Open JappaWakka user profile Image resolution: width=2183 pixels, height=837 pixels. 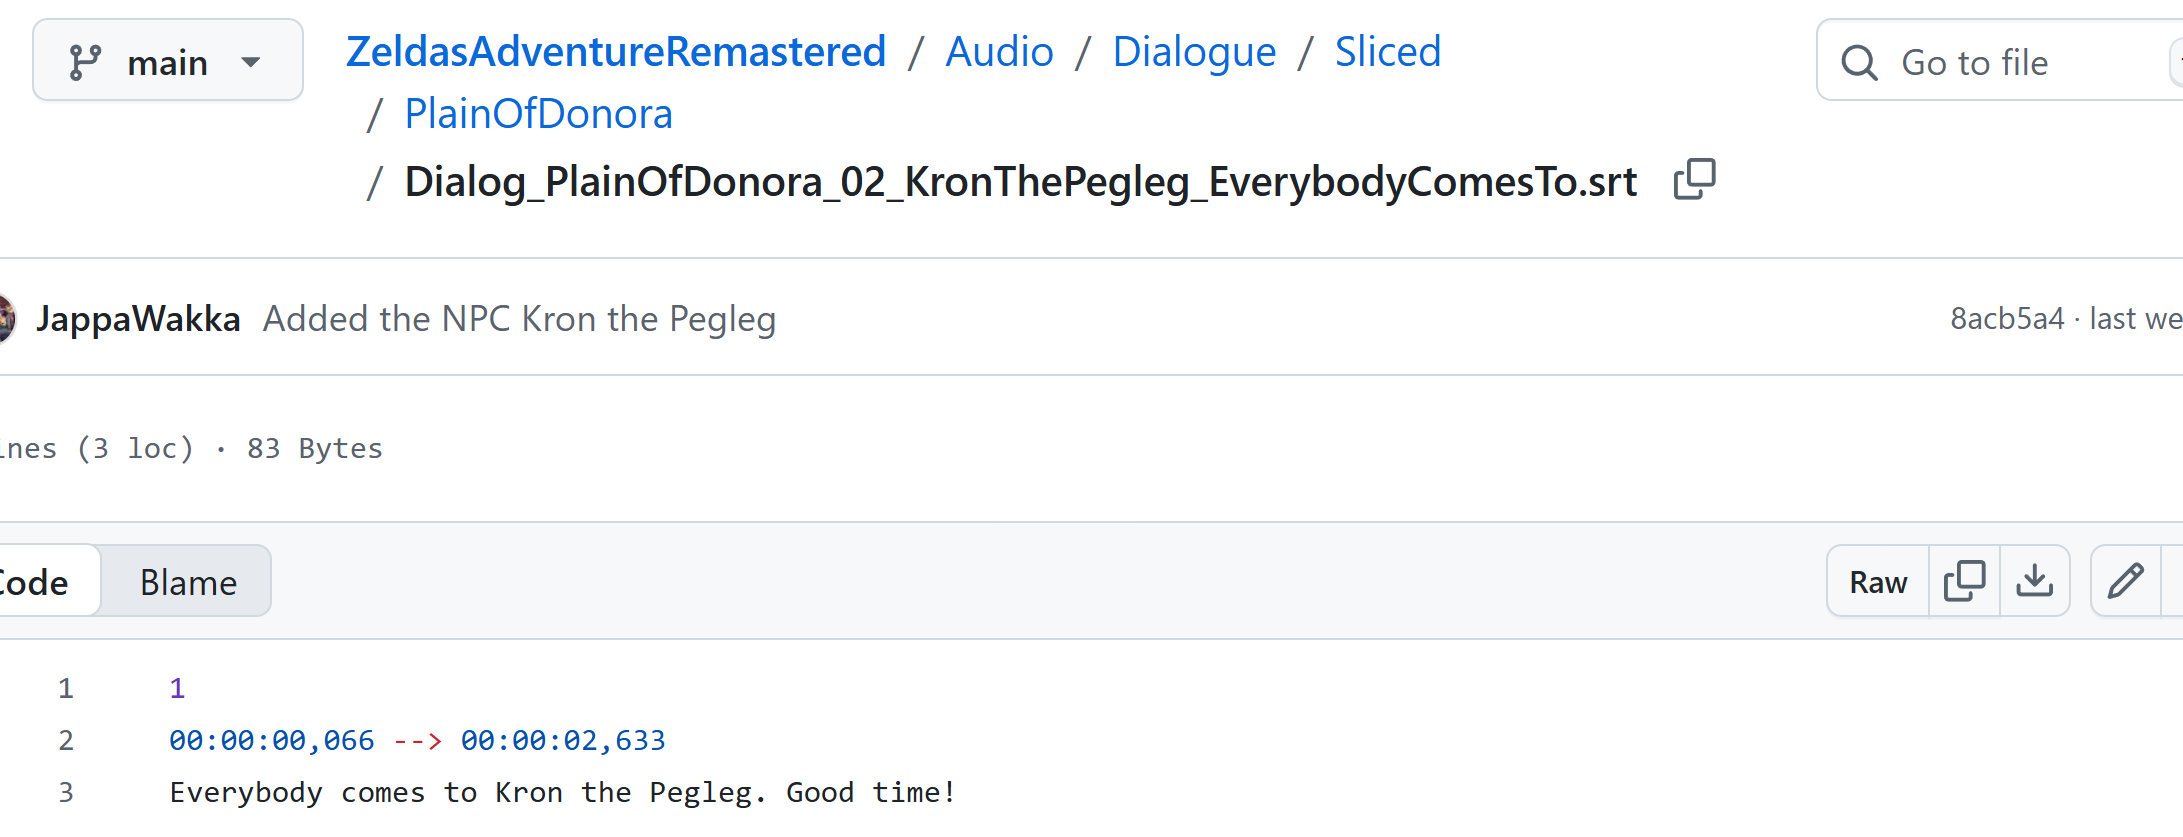tap(138, 318)
